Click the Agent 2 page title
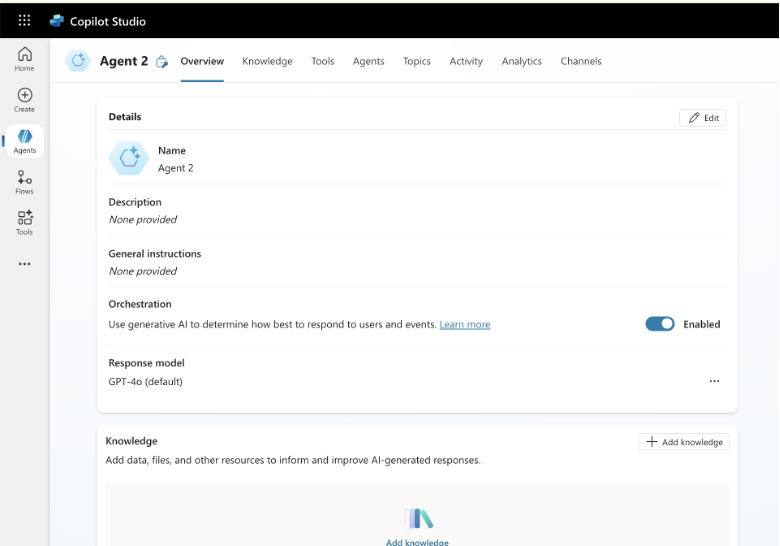This screenshot has height=546, width=780. 124,61
